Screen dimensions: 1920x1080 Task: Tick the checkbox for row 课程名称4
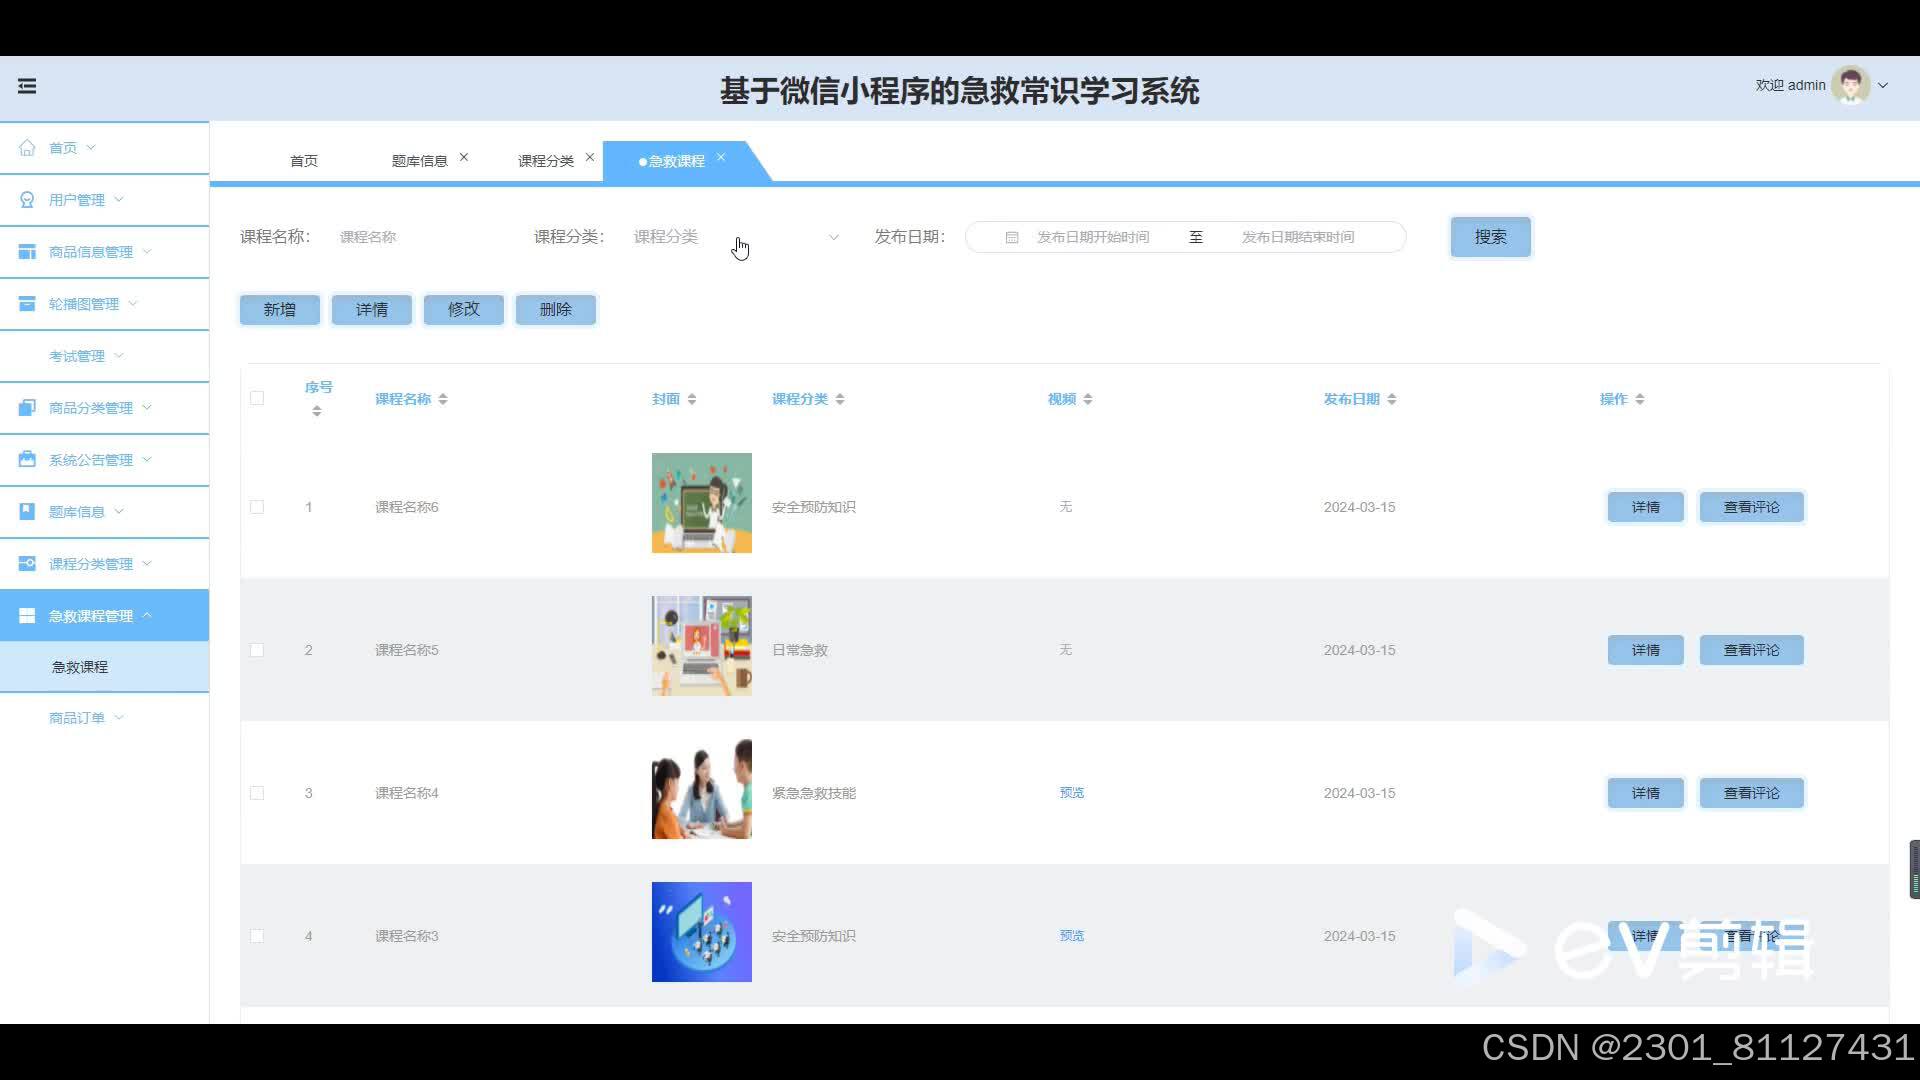257,793
